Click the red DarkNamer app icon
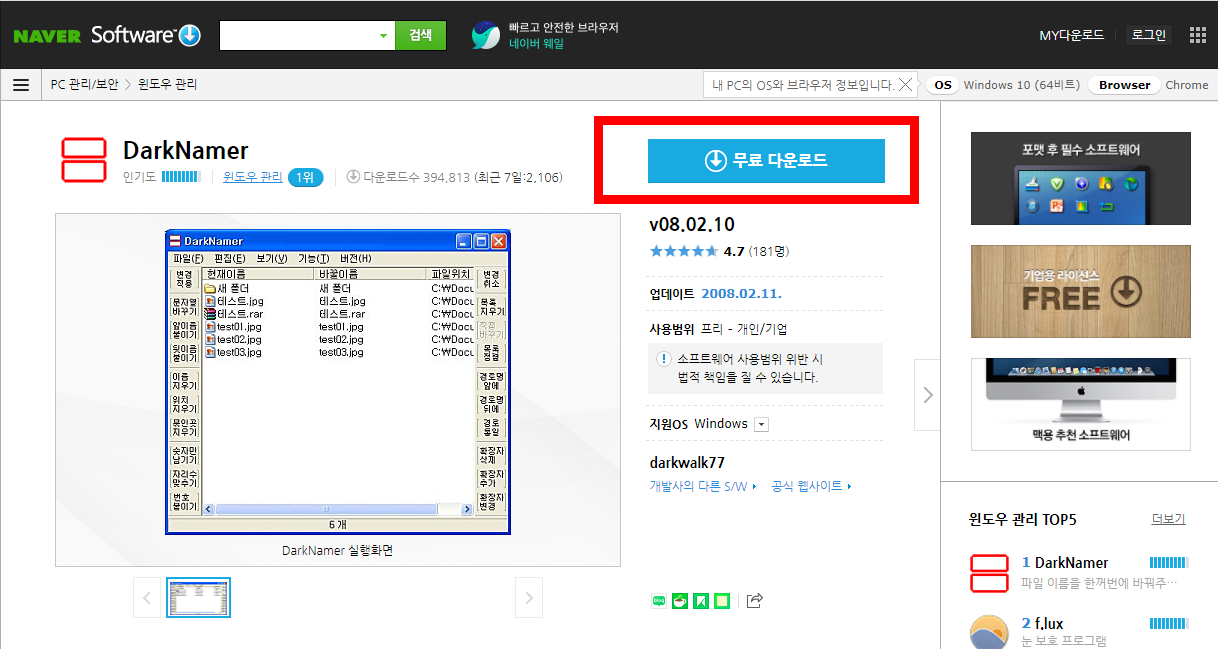1218x649 pixels. pos(84,160)
